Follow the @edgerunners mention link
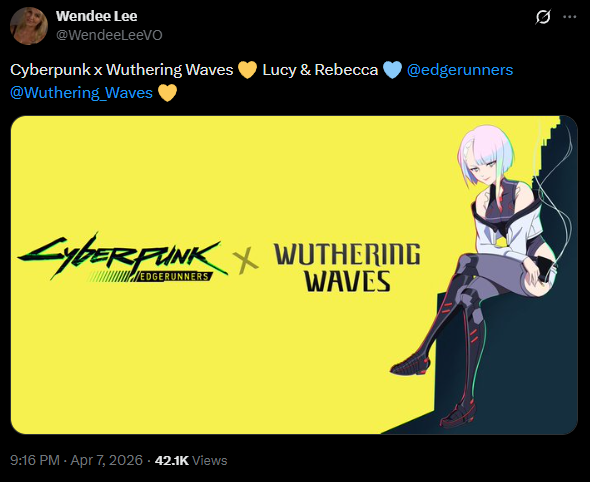Image resolution: width=590 pixels, height=482 pixels. [x=460, y=70]
